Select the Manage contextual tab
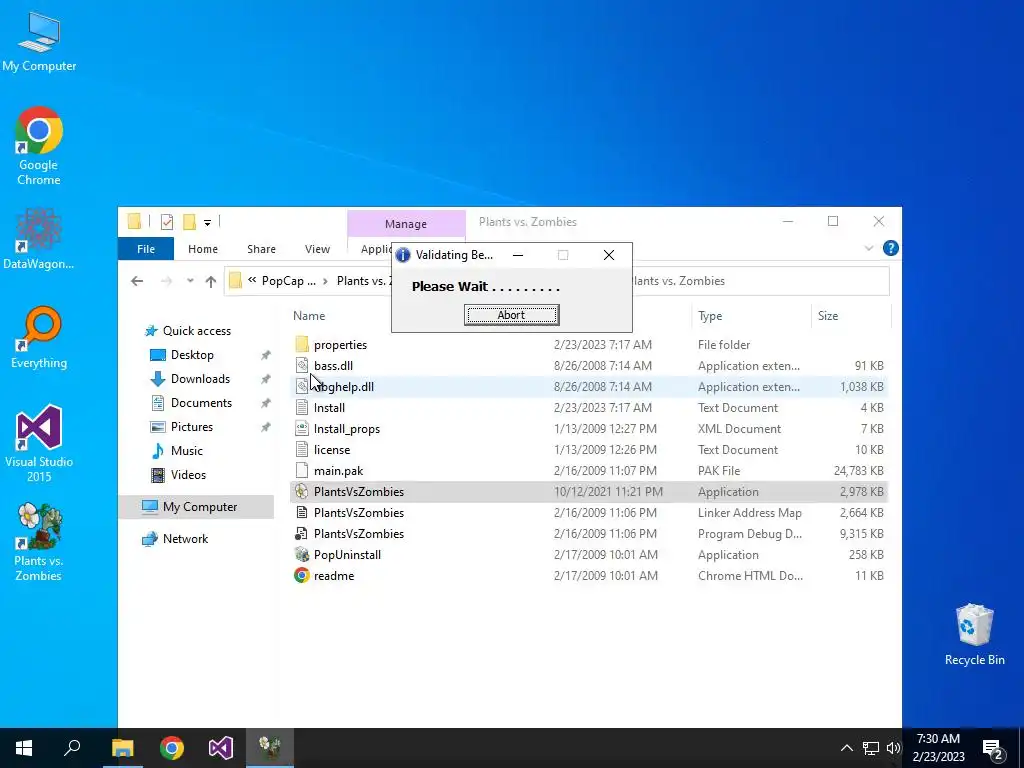Screen dimensions: 1024x768 [x=406, y=224]
